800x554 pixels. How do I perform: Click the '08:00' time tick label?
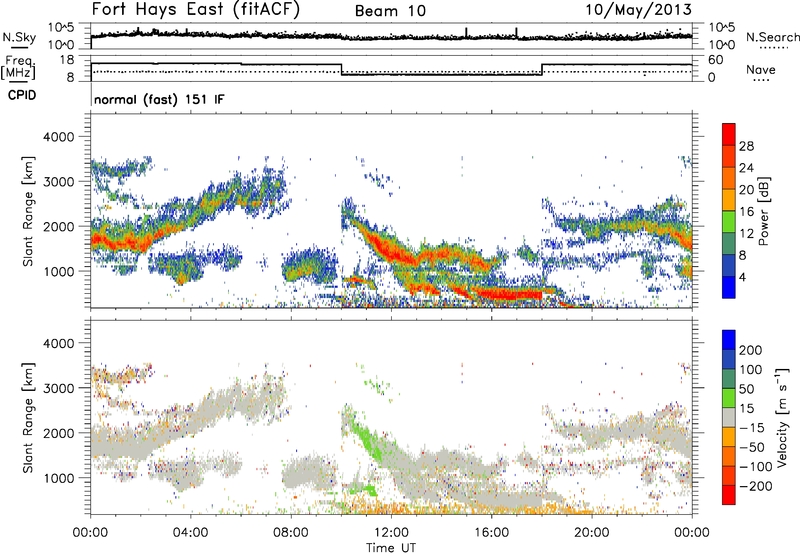[291, 533]
